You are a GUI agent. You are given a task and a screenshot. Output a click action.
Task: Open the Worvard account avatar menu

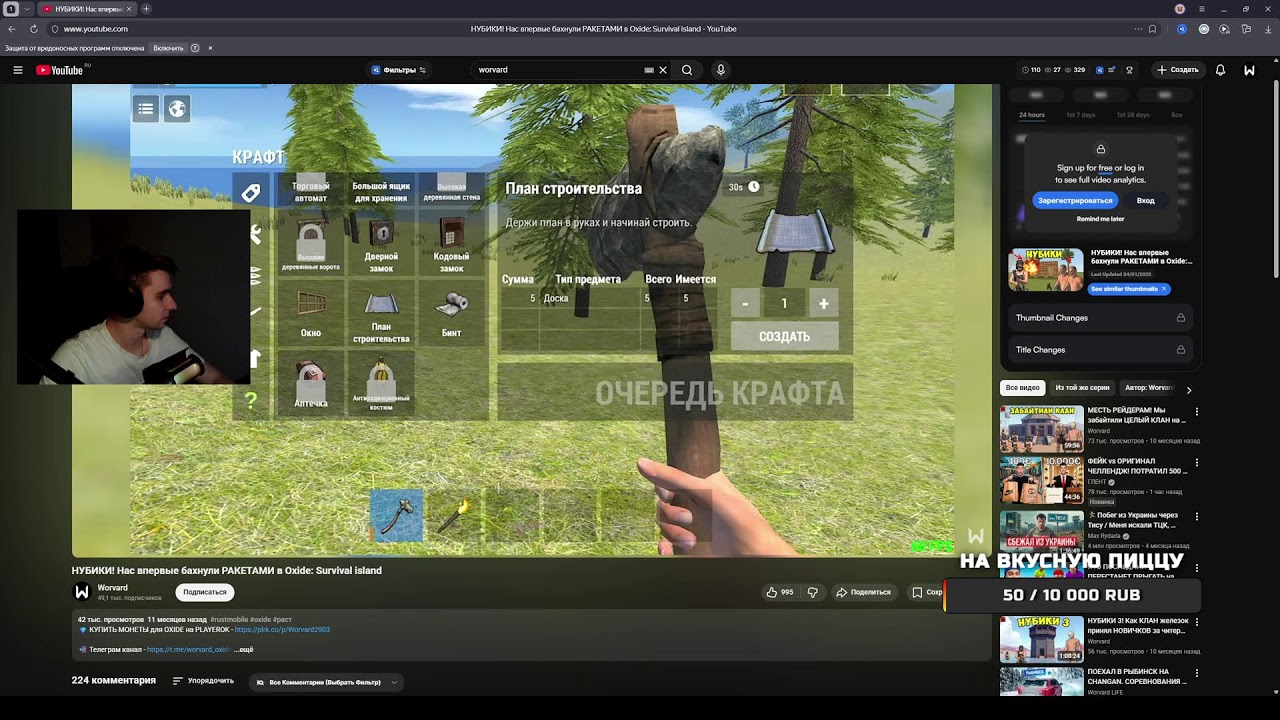tap(1249, 70)
